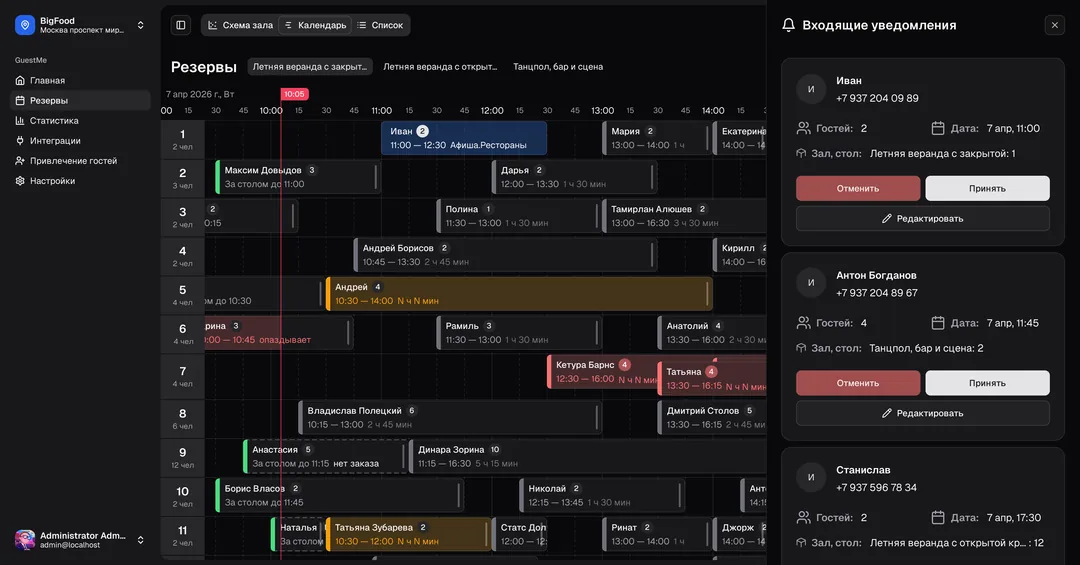Cancel Антон Богданов's reservation with Отменить

coord(858,383)
